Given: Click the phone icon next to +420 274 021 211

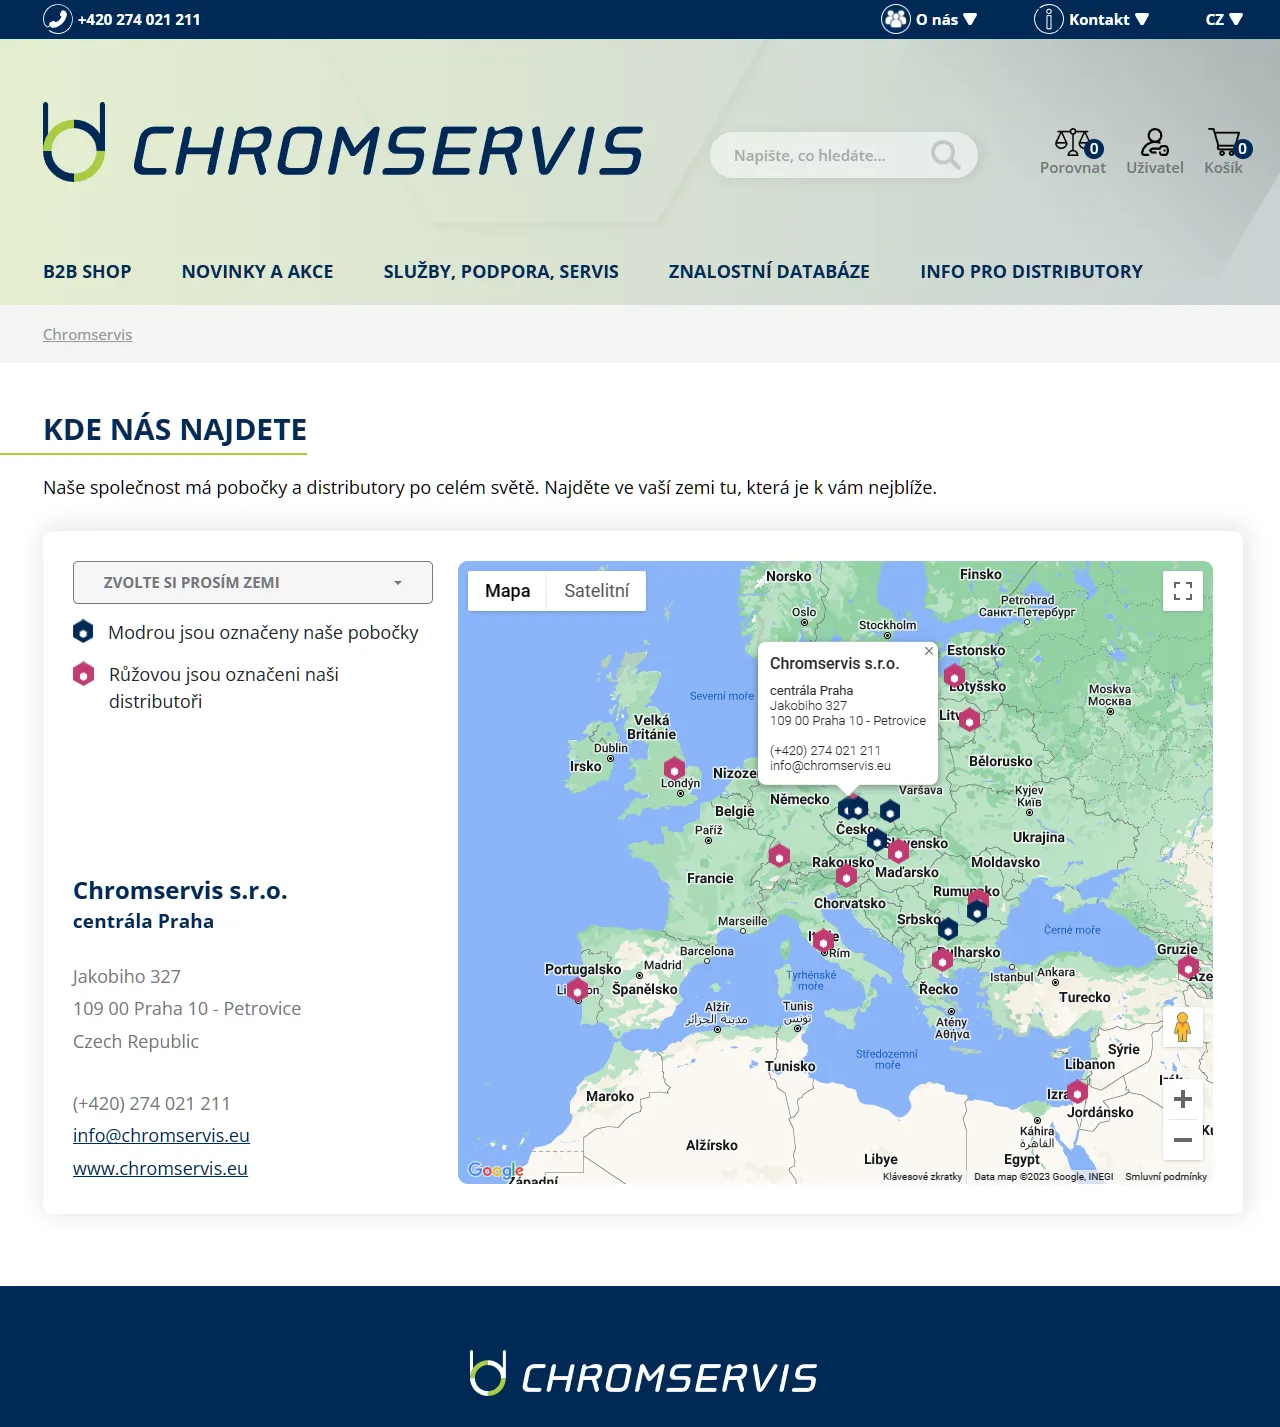Looking at the screenshot, I should click(55, 18).
